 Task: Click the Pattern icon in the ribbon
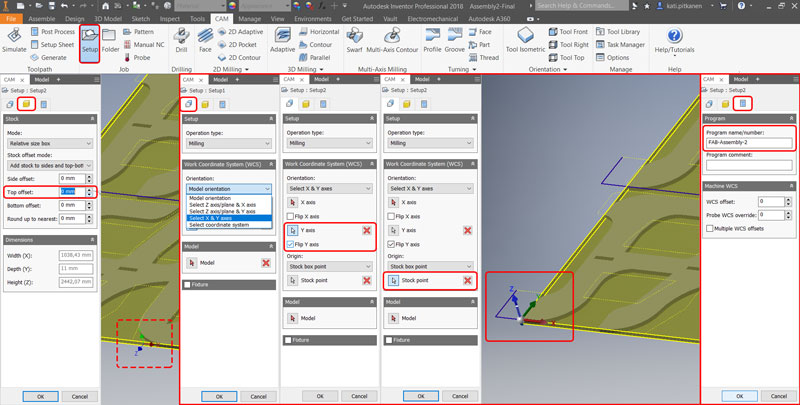pyautogui.click(x=128, y=32)
